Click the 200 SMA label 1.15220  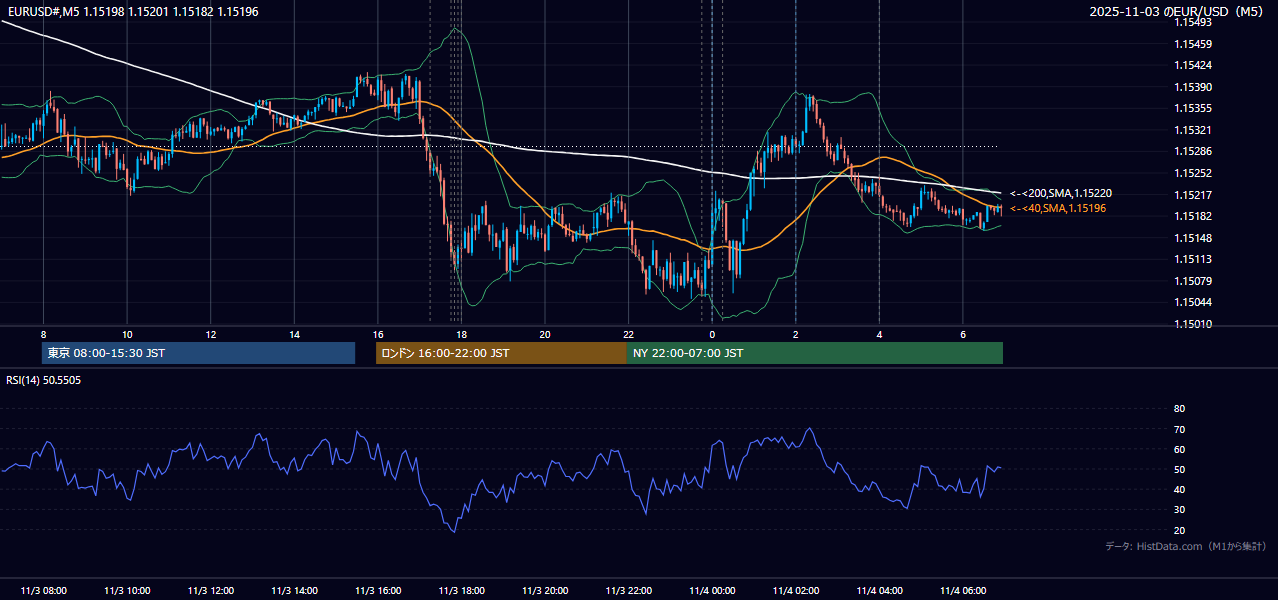(x=1061, y=193)
